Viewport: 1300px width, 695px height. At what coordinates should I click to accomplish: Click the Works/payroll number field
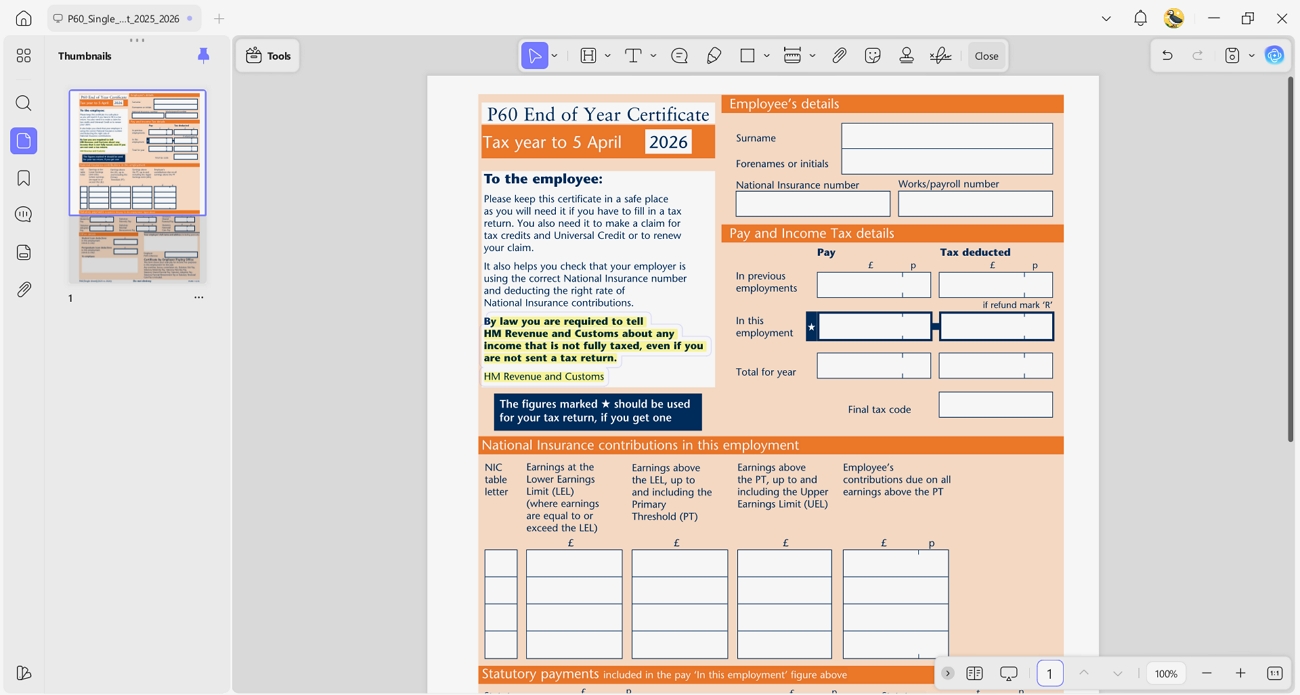(975, 204)
